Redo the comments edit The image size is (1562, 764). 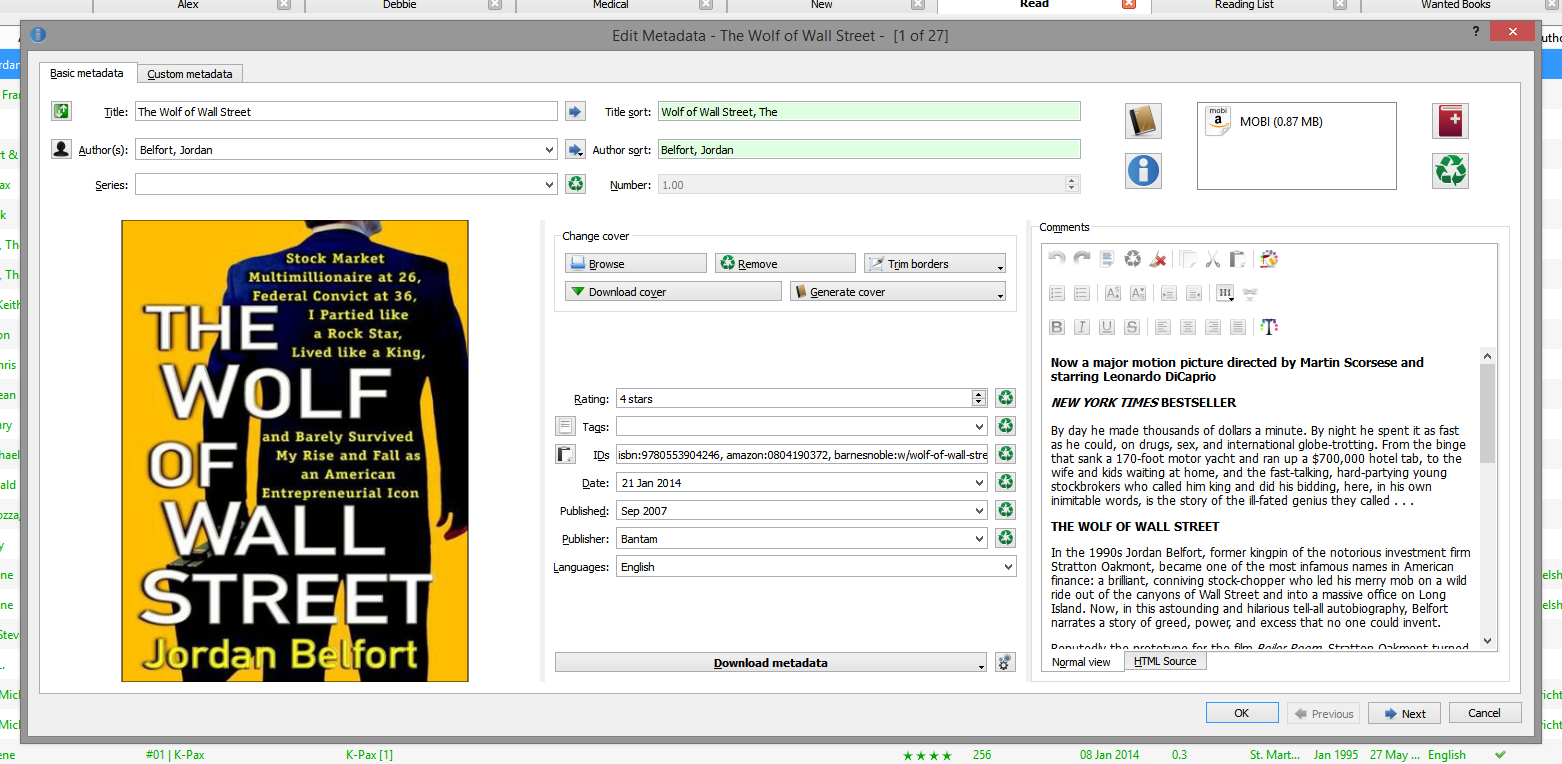[x=1081, y=259]
